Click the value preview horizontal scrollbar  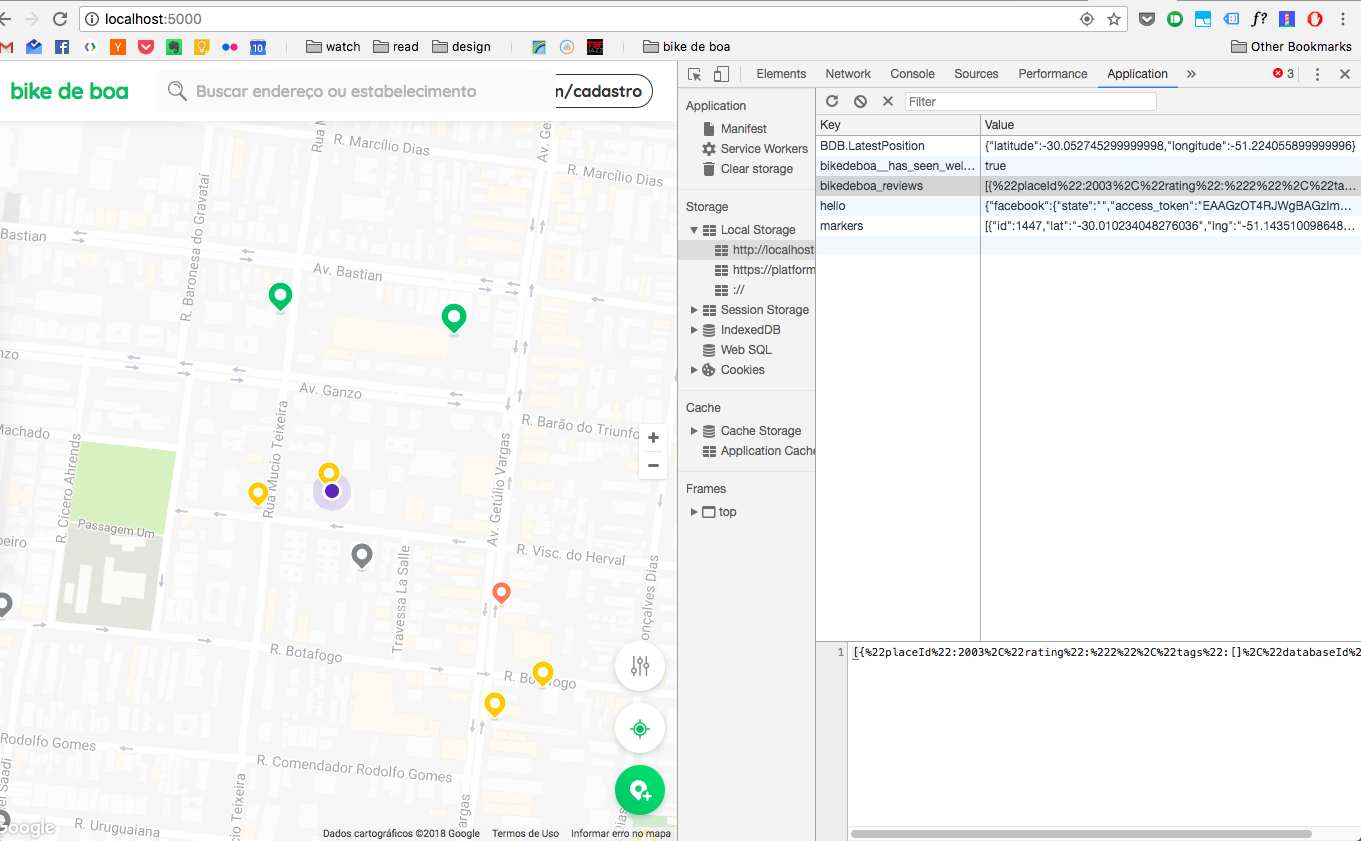[x=1081, y=833]
